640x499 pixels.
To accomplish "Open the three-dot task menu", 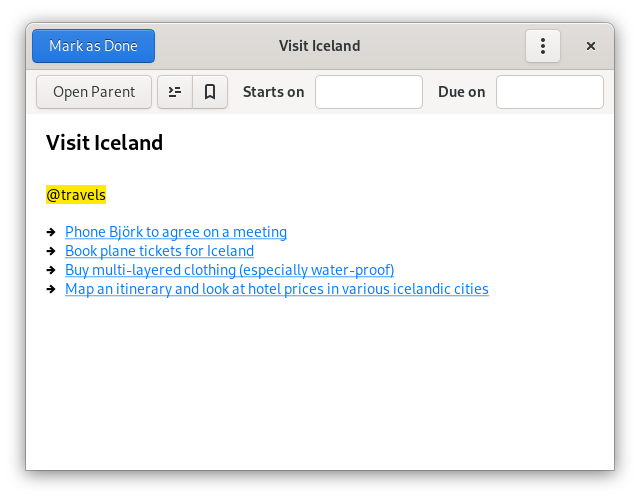I will (x=543, y=46).
